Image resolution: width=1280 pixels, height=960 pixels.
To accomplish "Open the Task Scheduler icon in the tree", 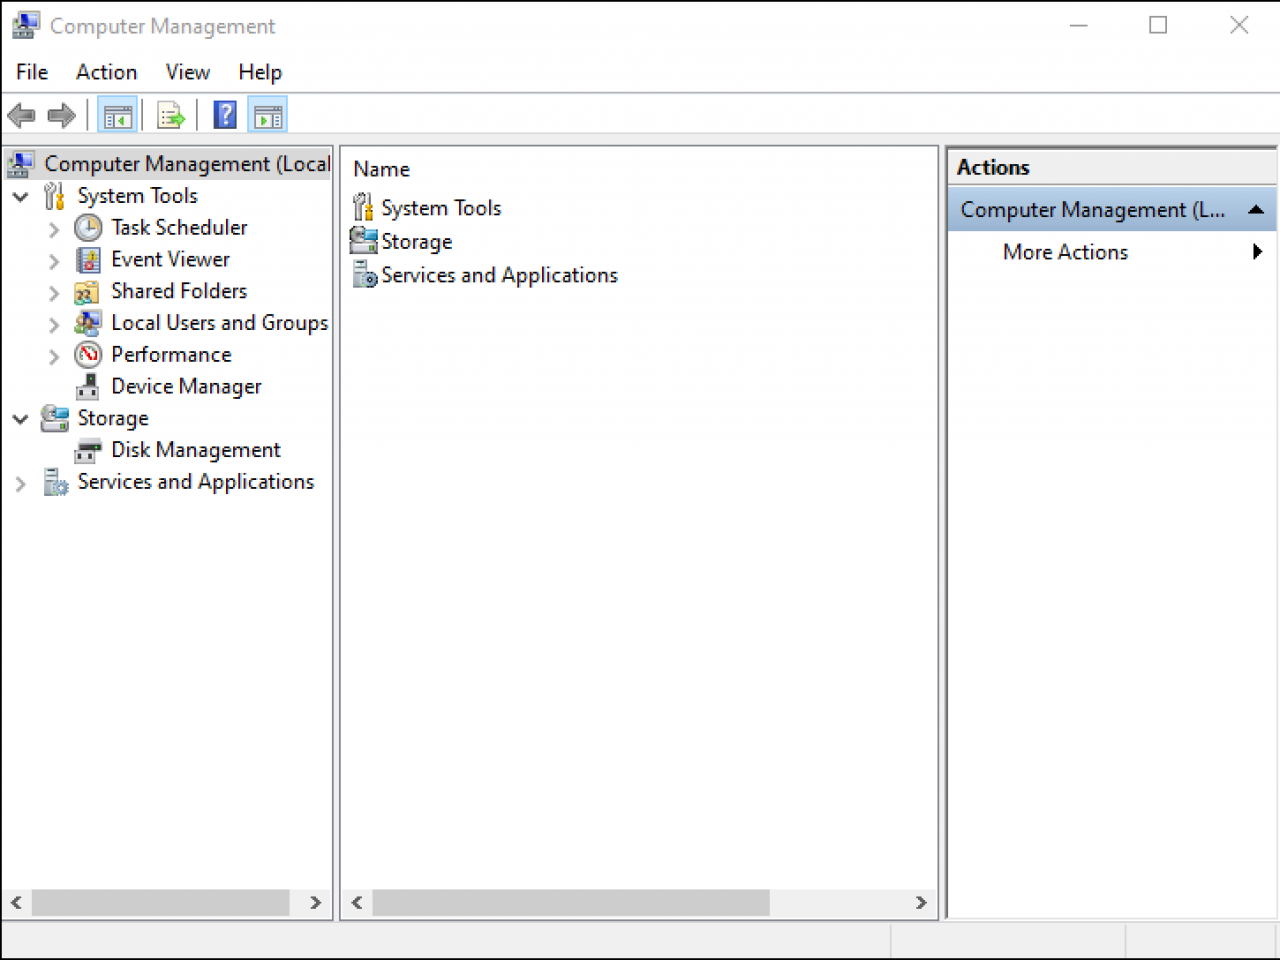I will [x=88, y=227].
